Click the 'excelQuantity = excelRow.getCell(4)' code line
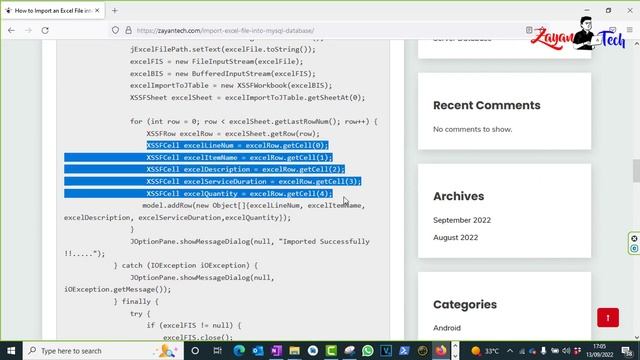The width and height of the screenshot is (640, 360). pos(240,193)
